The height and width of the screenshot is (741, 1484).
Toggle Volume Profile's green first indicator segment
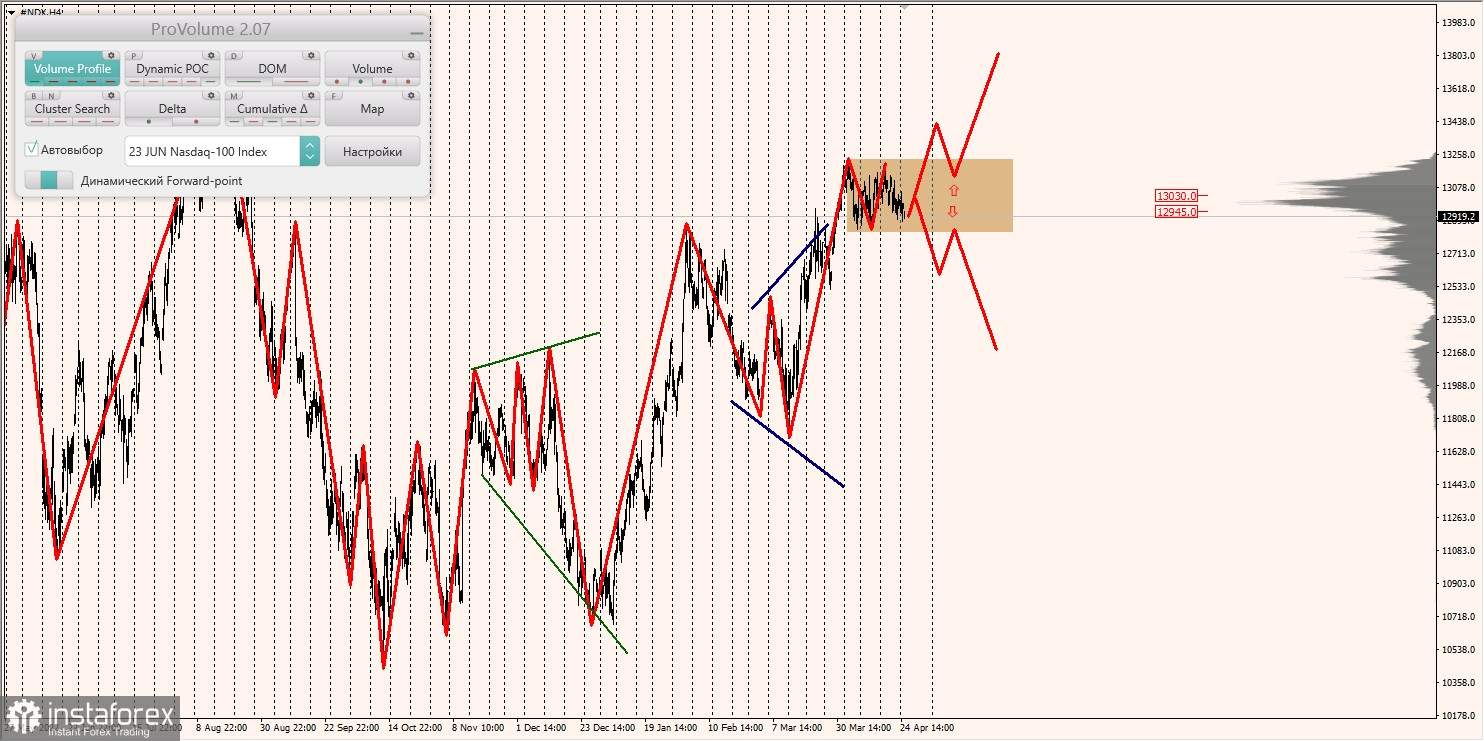[35, 81]
